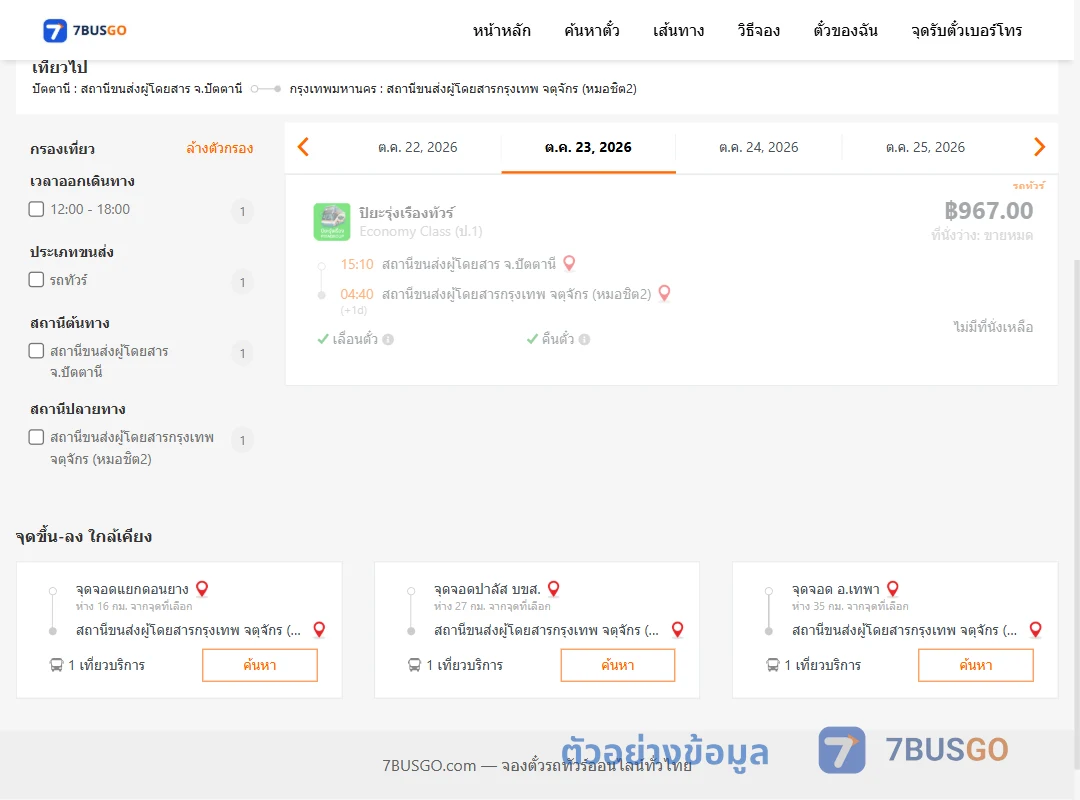Click the ปิยะรุ่งเรืองทัวร์ operator name
1080x800 pixels.
point(406,212)
